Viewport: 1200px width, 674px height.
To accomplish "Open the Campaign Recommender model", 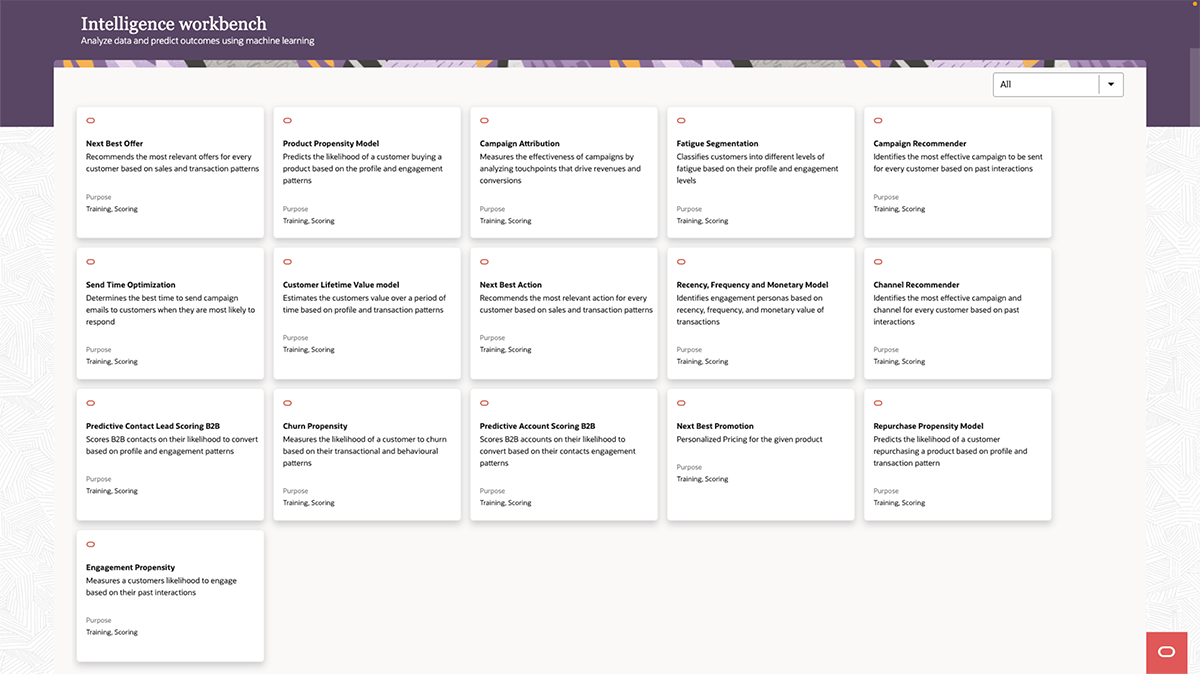I will pyautogui.click(x=919, y=144).
